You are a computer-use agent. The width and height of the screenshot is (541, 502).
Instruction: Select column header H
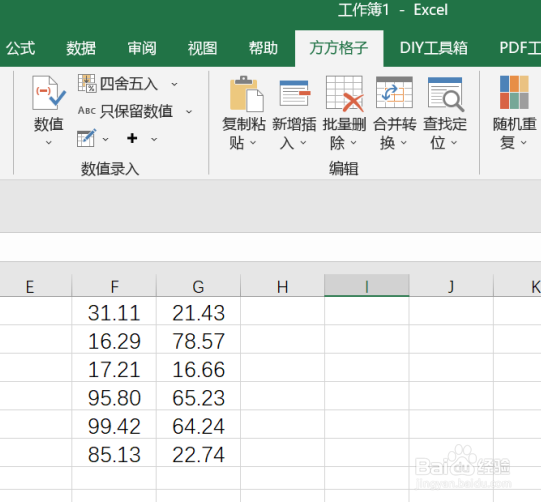tap(282, 286)
